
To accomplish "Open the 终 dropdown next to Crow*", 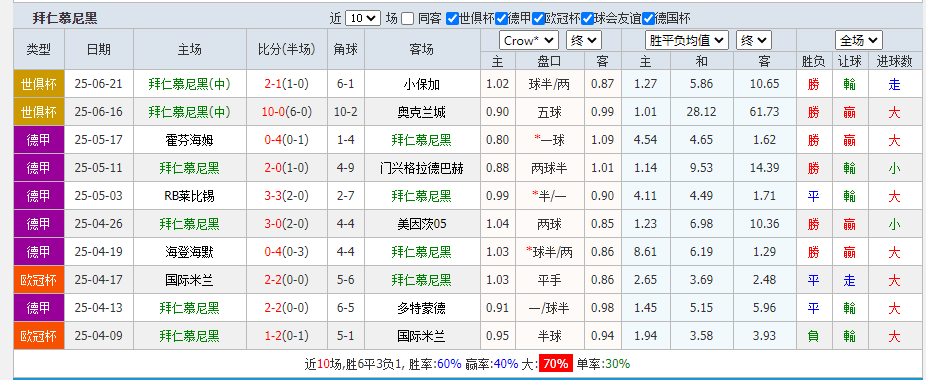I will (x=583, y=41).
